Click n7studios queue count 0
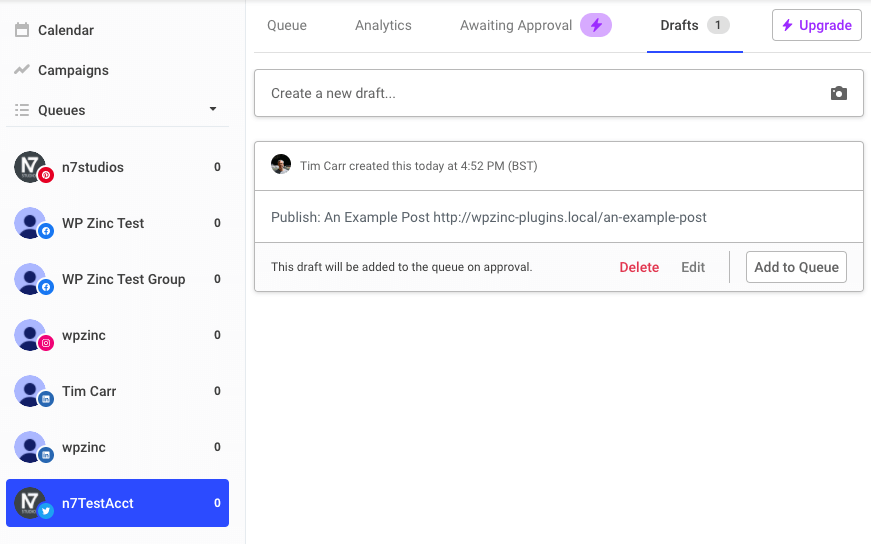This screenshot has height=544, width=871. (217, 167)
